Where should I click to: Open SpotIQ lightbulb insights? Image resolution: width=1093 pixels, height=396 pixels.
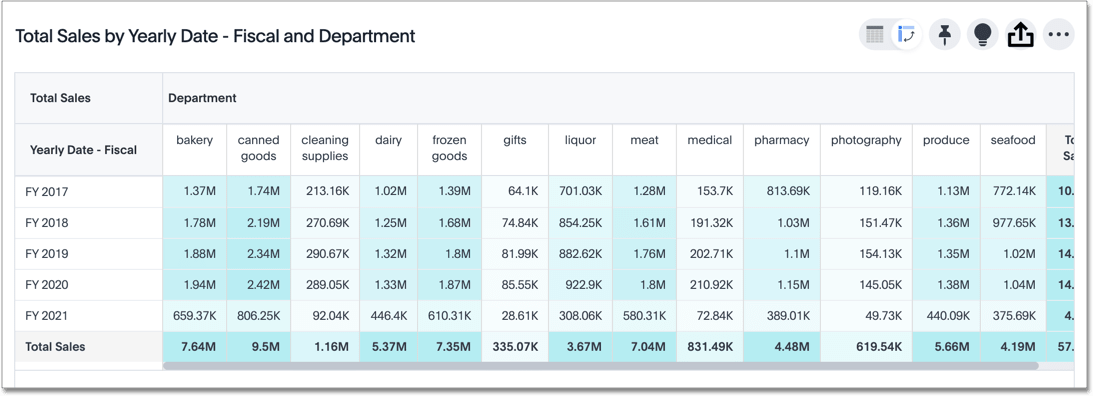[x=983, y=34]
